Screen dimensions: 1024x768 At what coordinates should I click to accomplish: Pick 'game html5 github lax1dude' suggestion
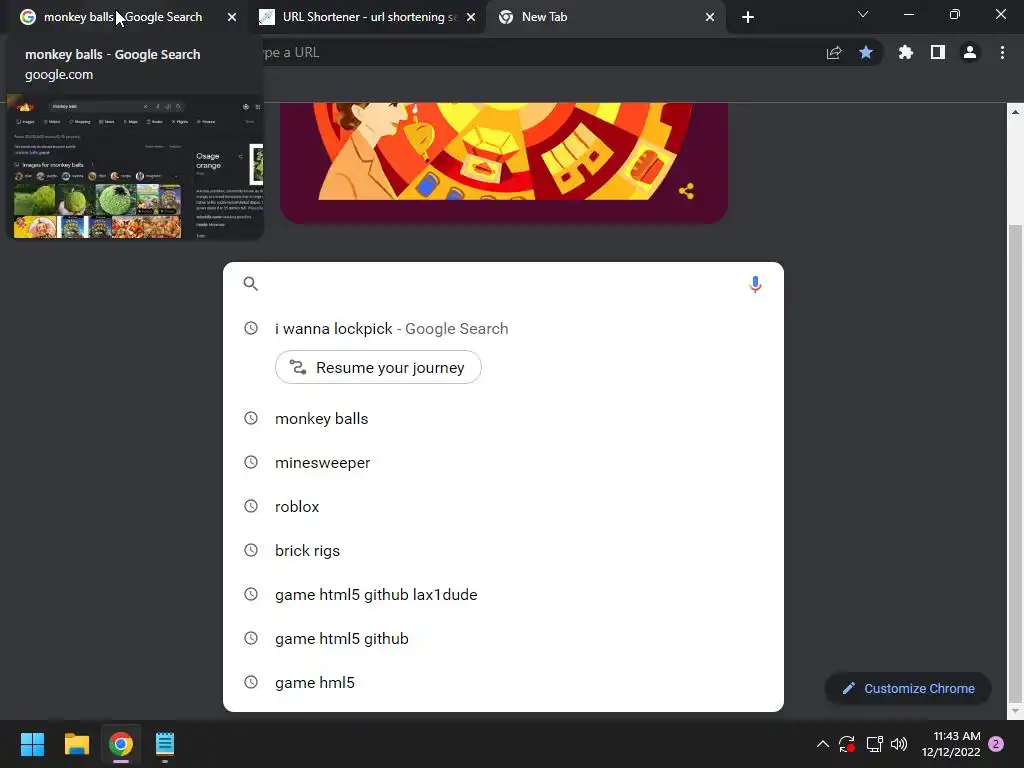(503, 594)
